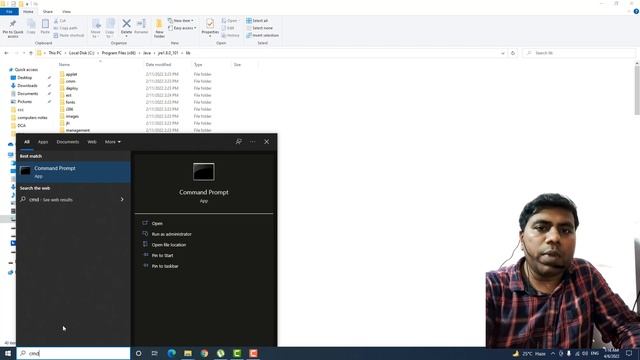This screenshot has height=360, width=640.
Task: Select the All search filter tab
Action: 27,142
